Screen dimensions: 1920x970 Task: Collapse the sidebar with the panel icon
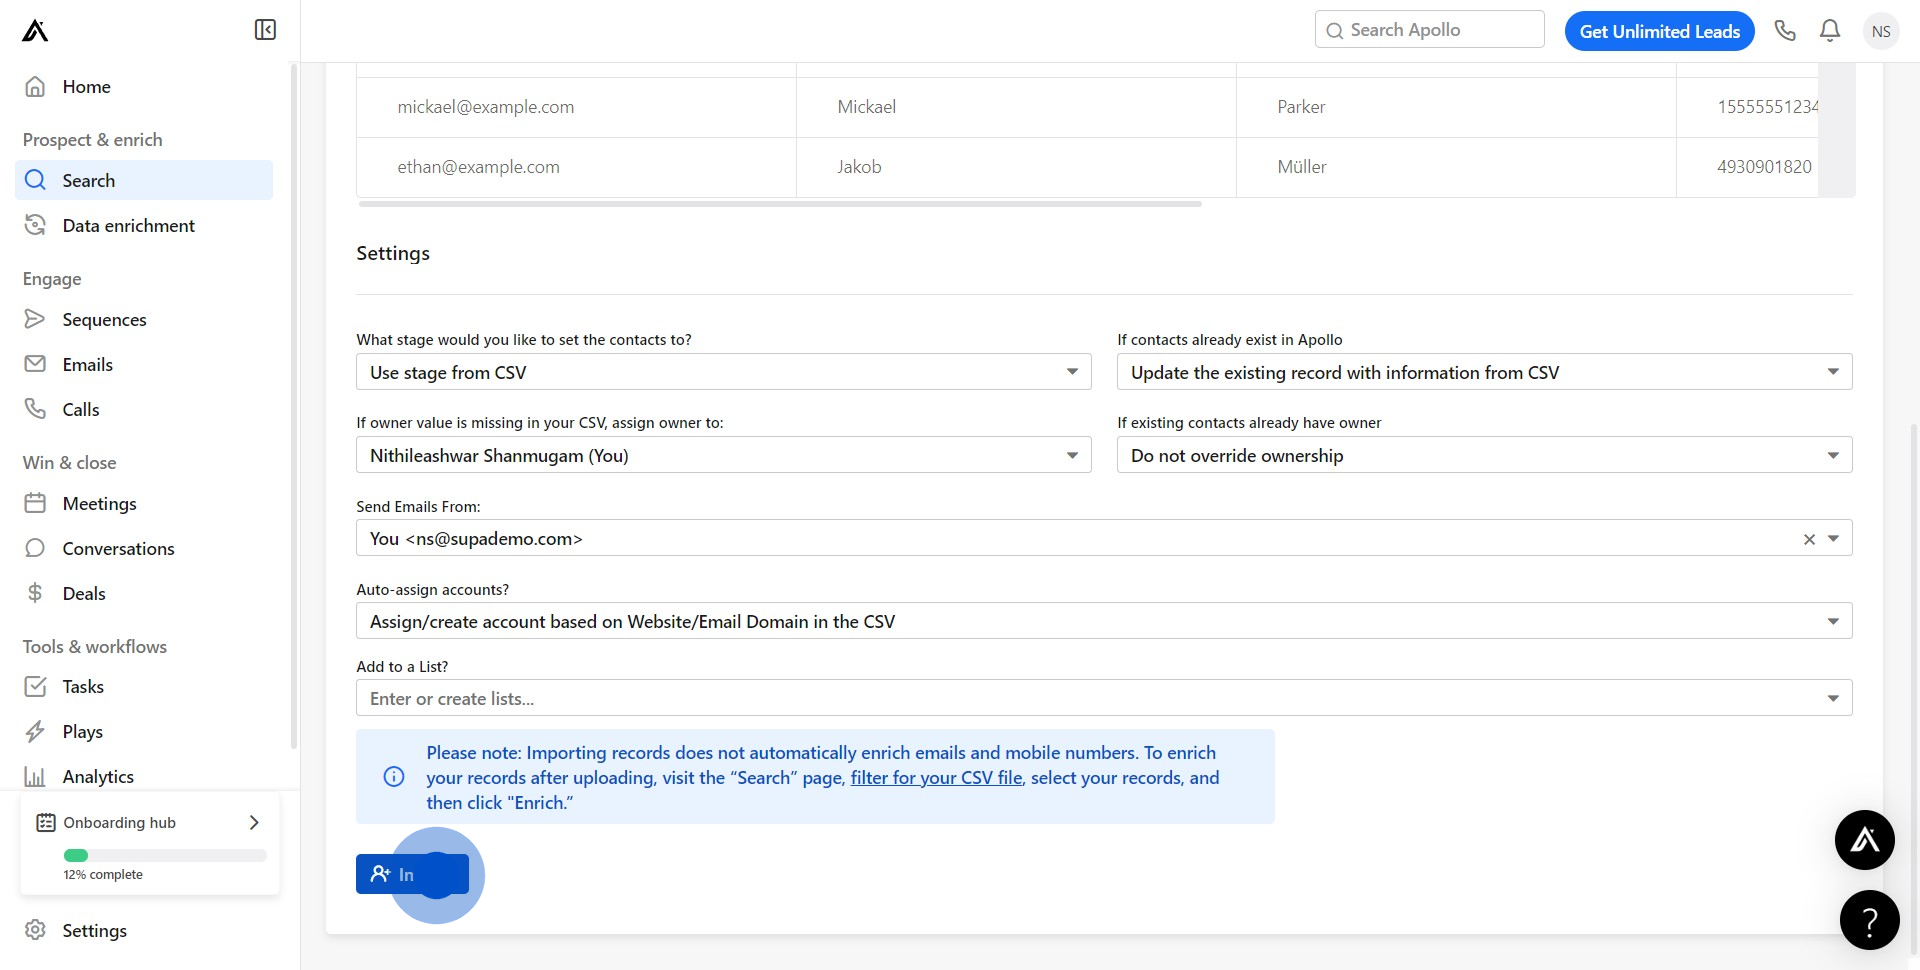point(265,30)
